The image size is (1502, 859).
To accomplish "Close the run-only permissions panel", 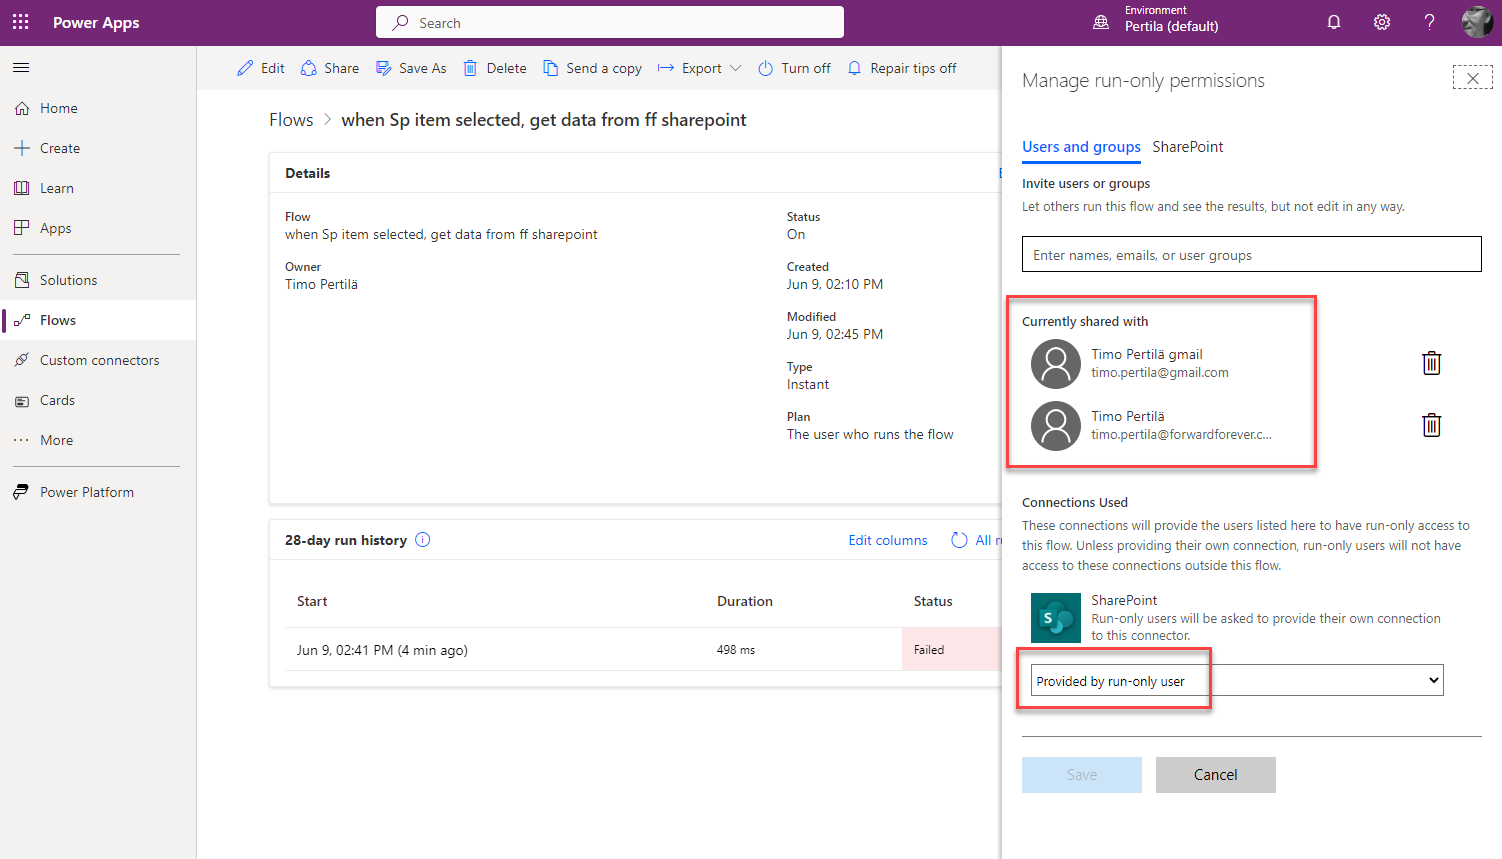I will click(1472, 78).
